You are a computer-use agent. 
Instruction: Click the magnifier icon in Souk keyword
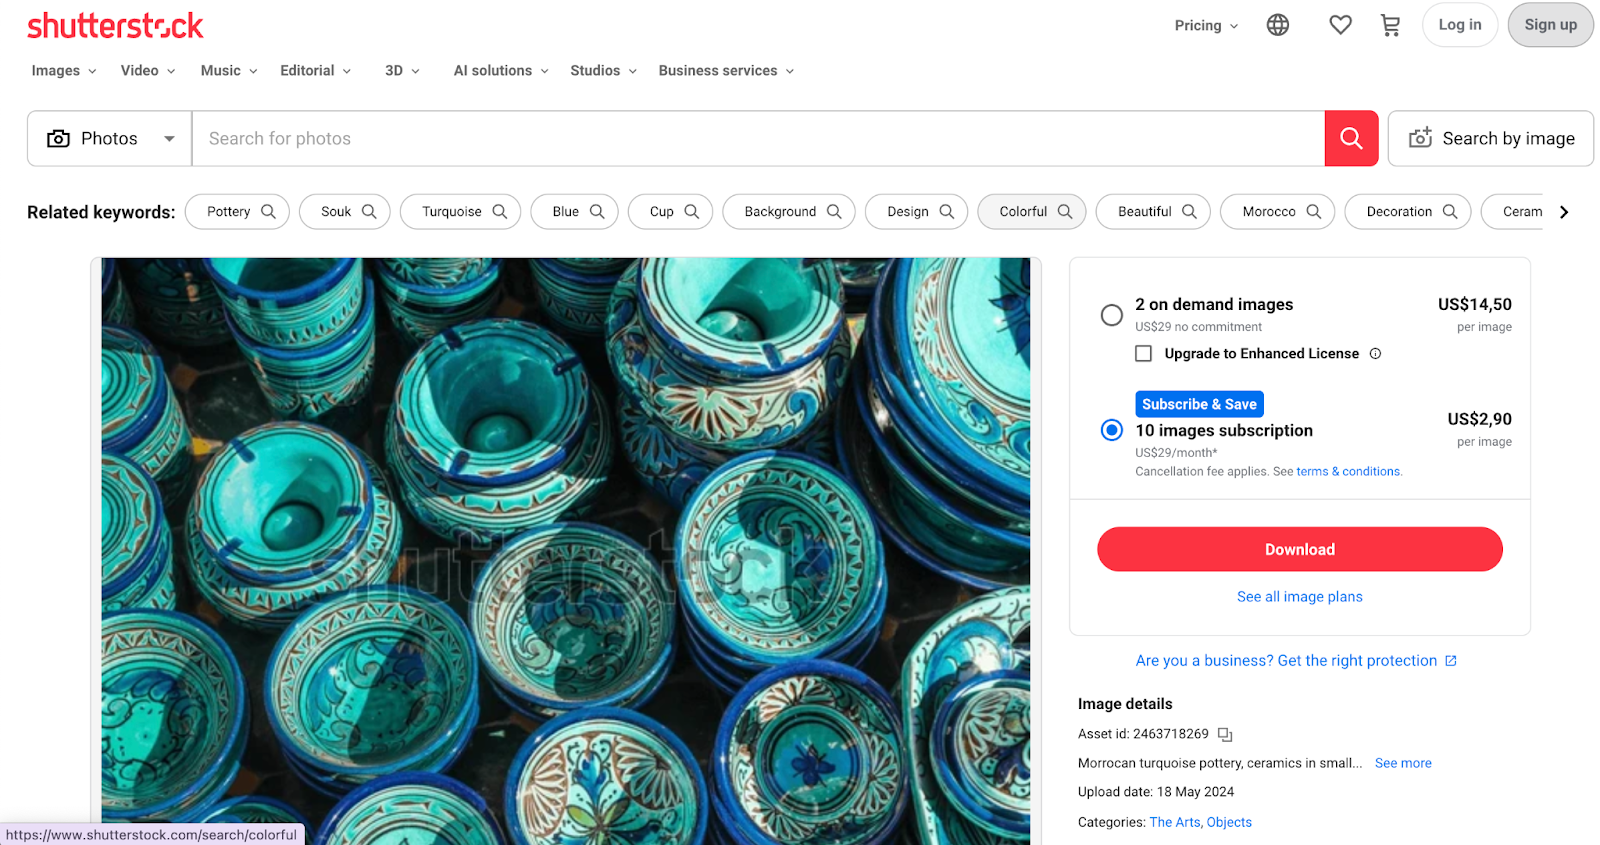coord(369,211)
